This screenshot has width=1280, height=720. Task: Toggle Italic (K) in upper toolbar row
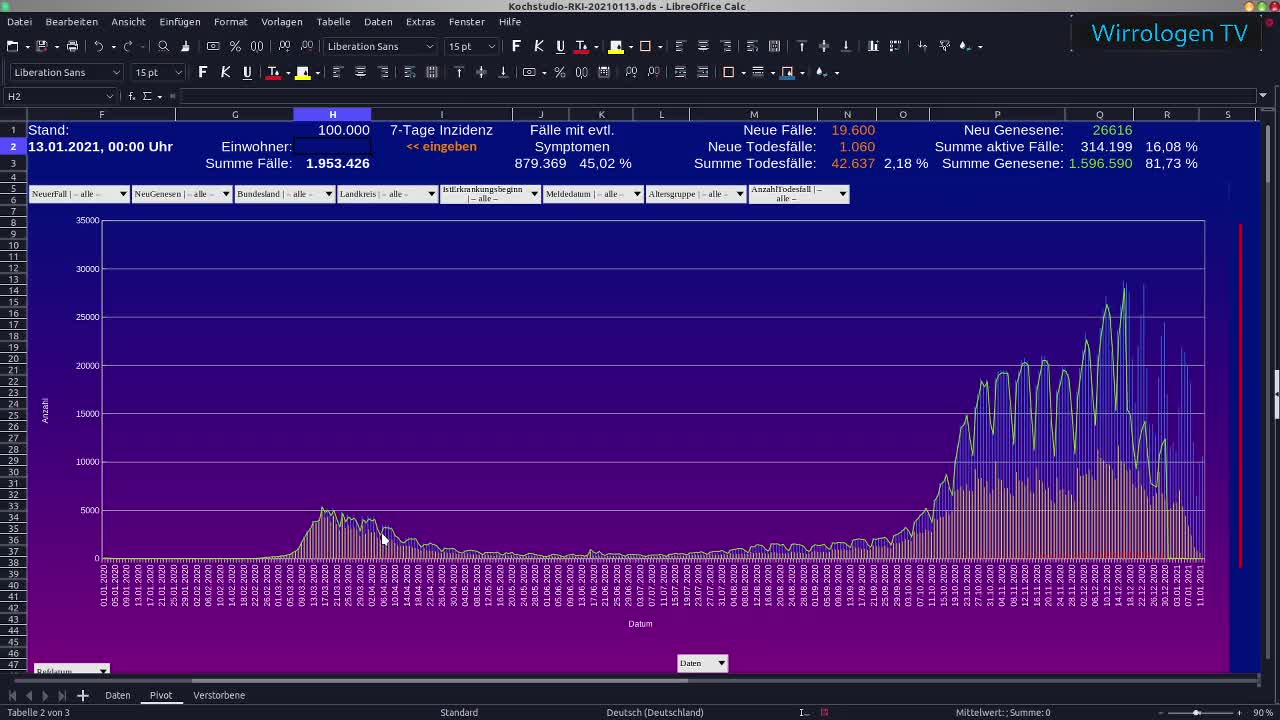(538, 46)
